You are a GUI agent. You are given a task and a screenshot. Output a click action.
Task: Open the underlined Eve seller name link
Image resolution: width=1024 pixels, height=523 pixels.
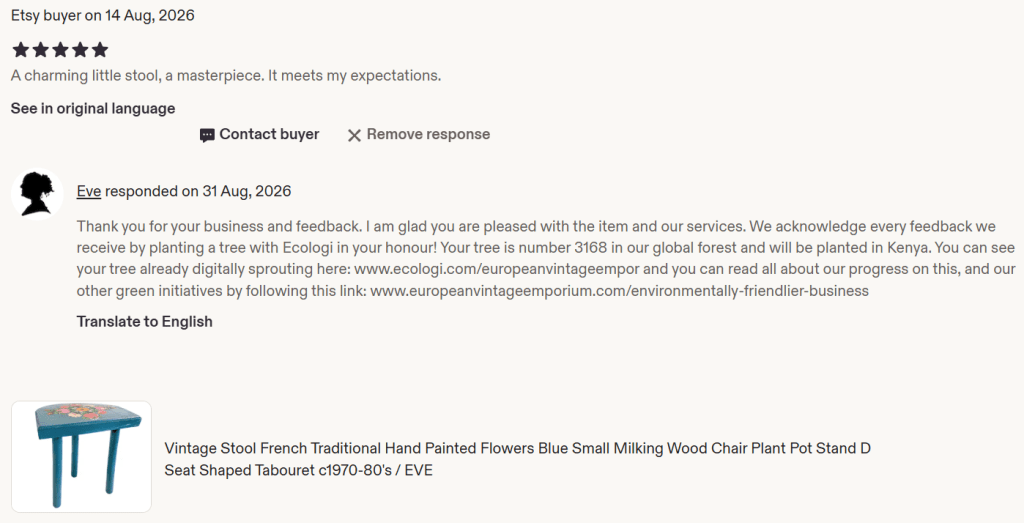[x=89, y=191]
